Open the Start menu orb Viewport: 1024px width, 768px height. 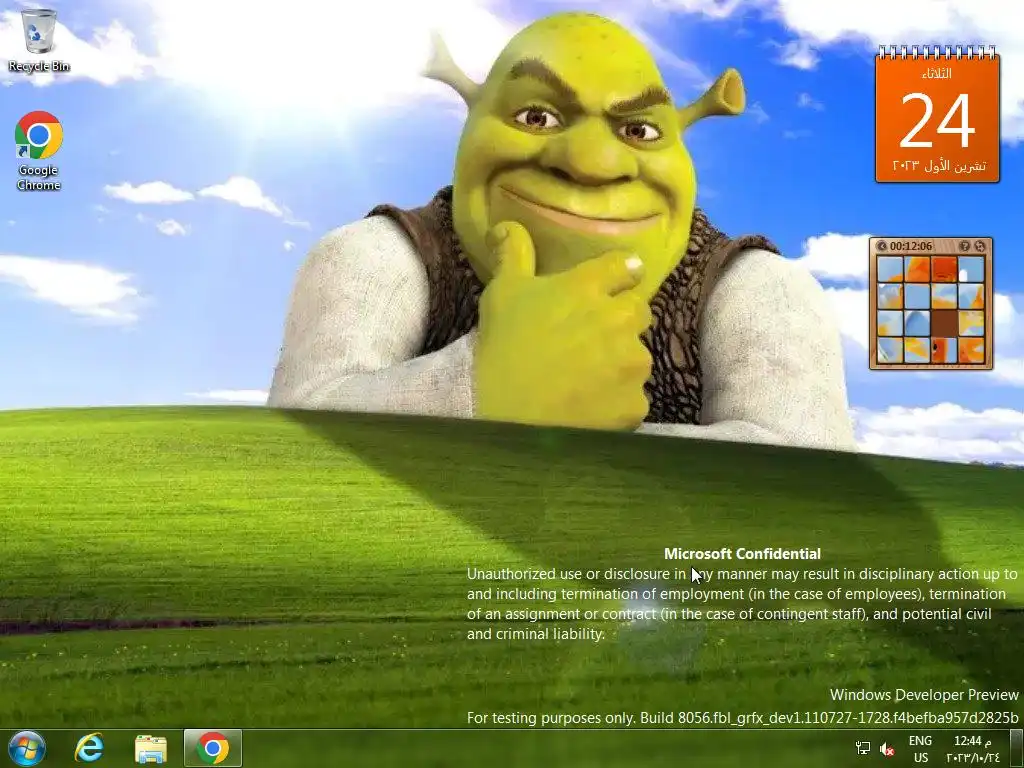coord(27,748)
